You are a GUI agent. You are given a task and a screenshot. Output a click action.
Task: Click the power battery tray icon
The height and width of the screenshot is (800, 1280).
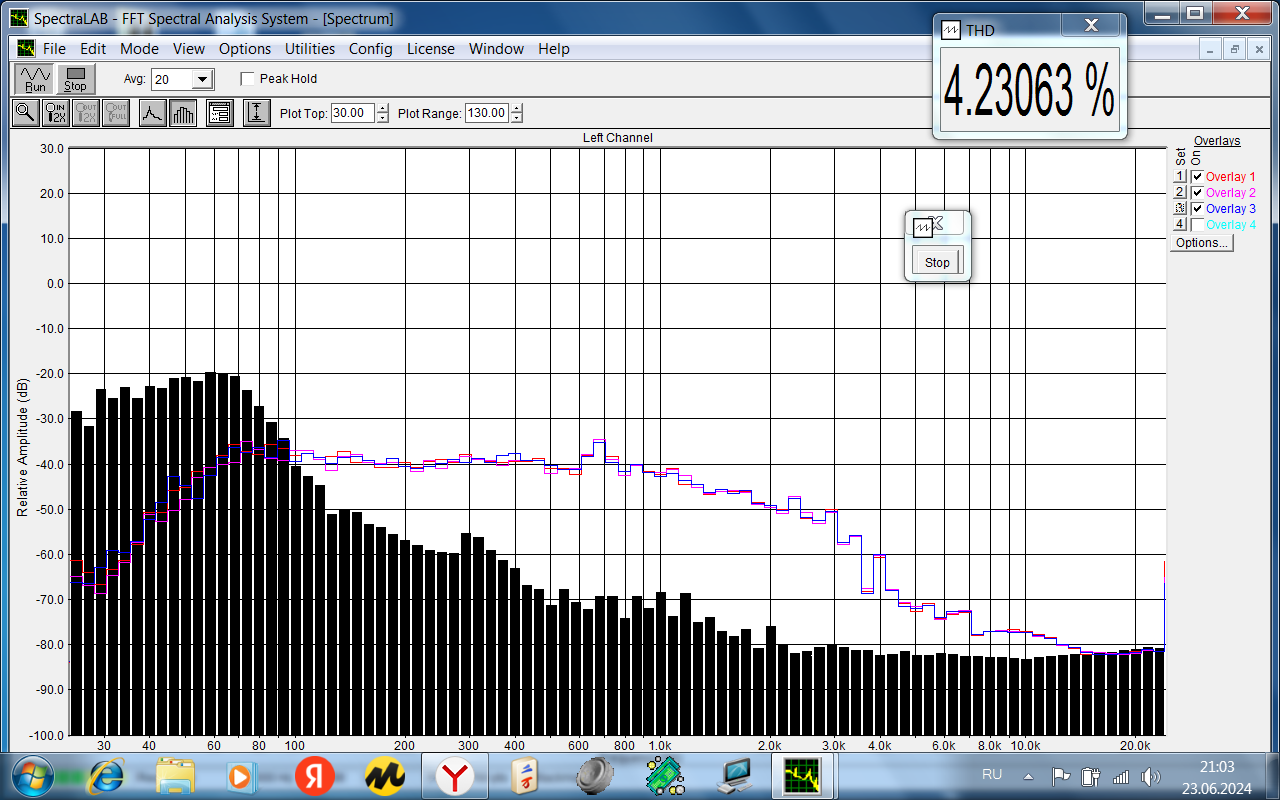tap(1090, 776)
